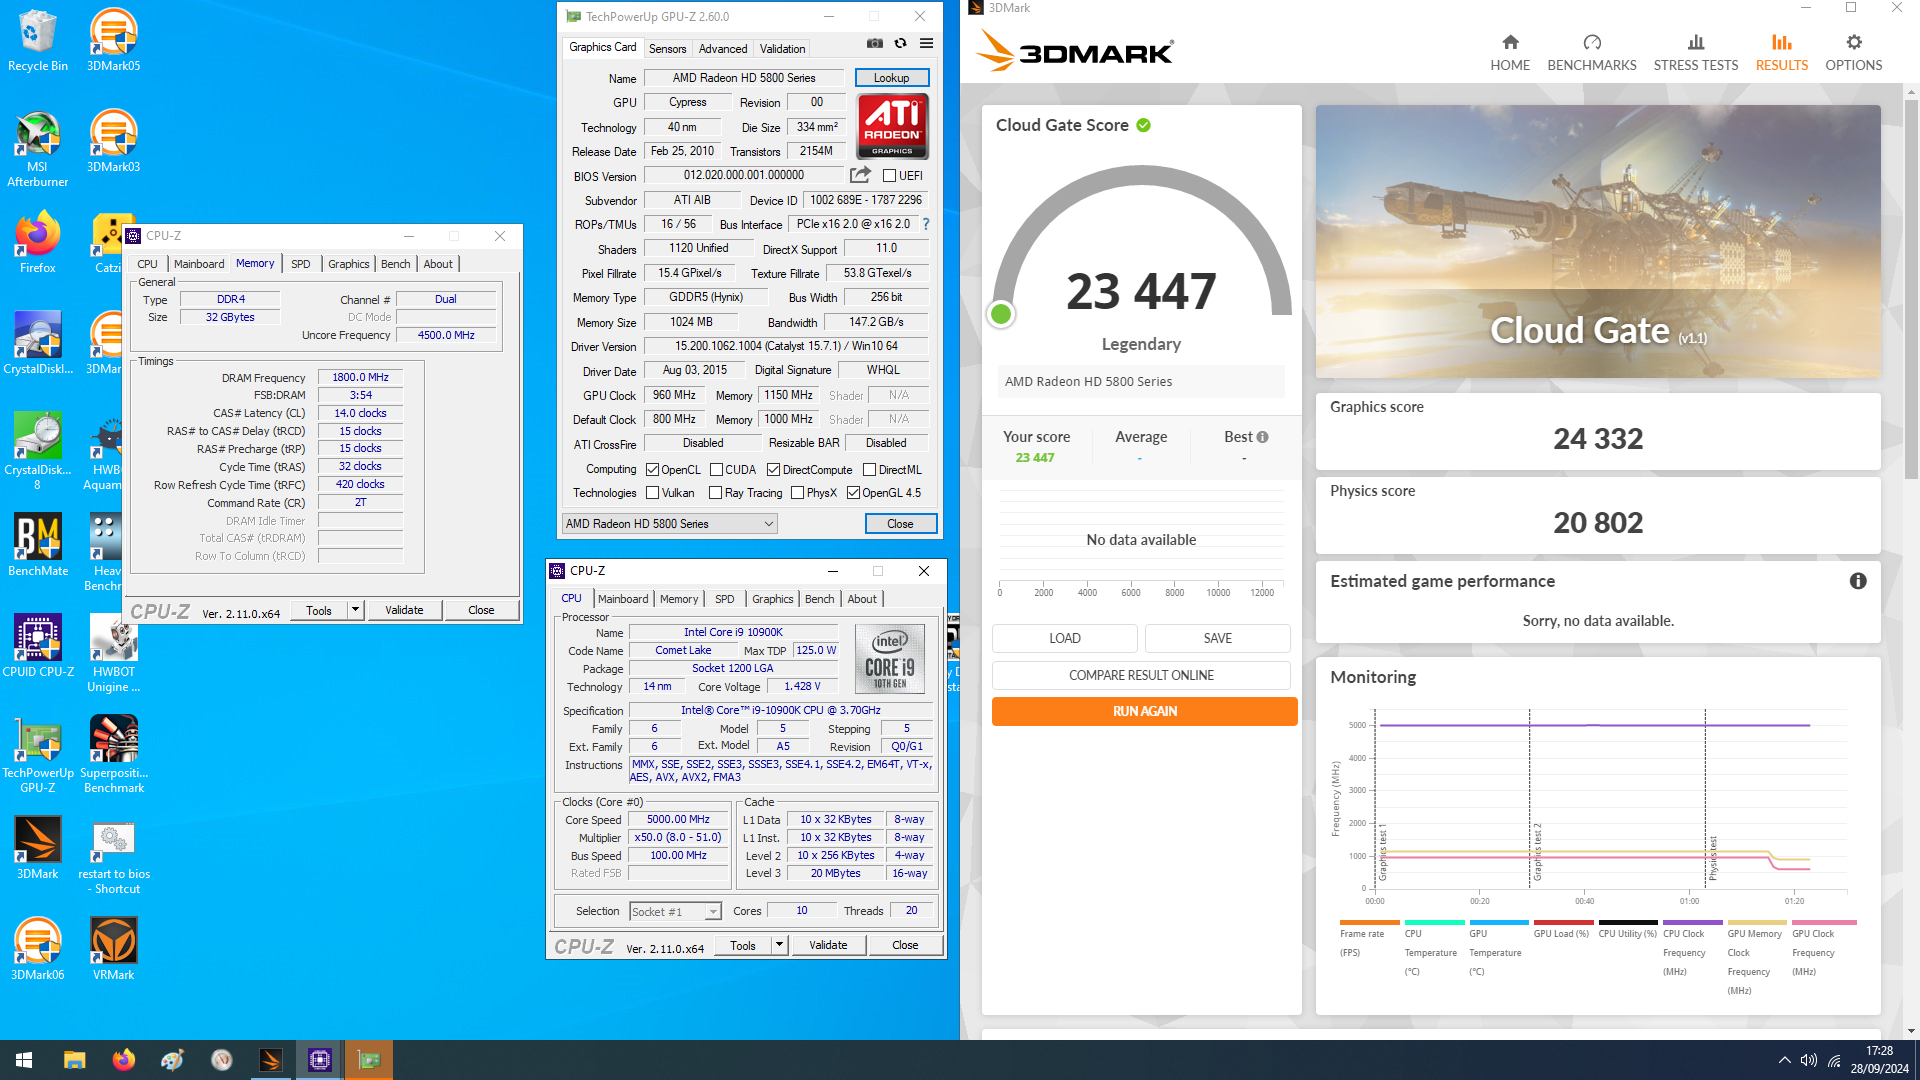Open Bench tab in lower CPU-Z window

pyautogui.click(x=819, y=599)
